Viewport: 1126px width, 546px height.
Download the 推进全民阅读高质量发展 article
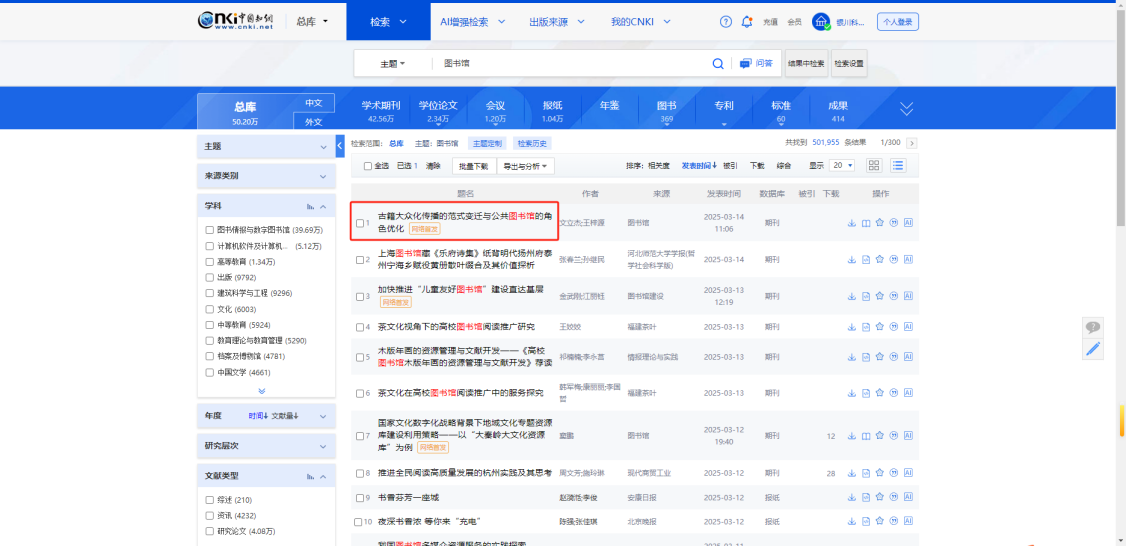click(852, 473)
